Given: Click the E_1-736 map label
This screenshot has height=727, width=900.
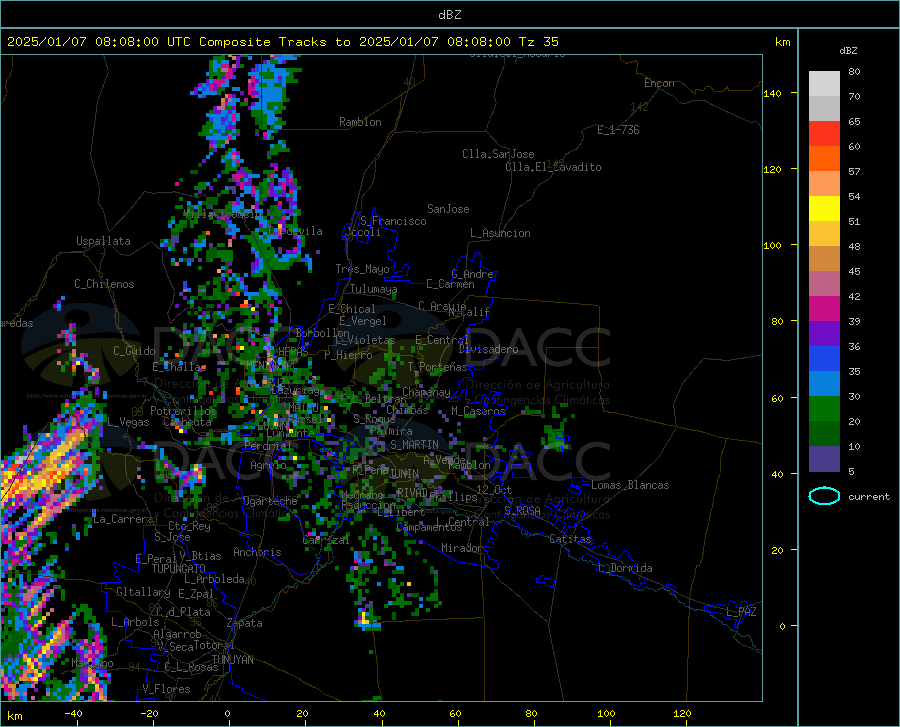Looking at the screenshot, I should (x=618, y=130).
